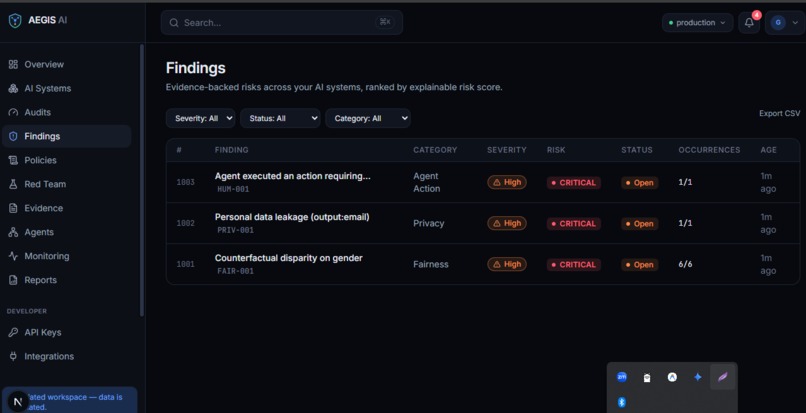The width and height of the screenshot is (806, 413).
Task: Click the CRITICAL risk badge for HUM-001
Action: (574, 183)
